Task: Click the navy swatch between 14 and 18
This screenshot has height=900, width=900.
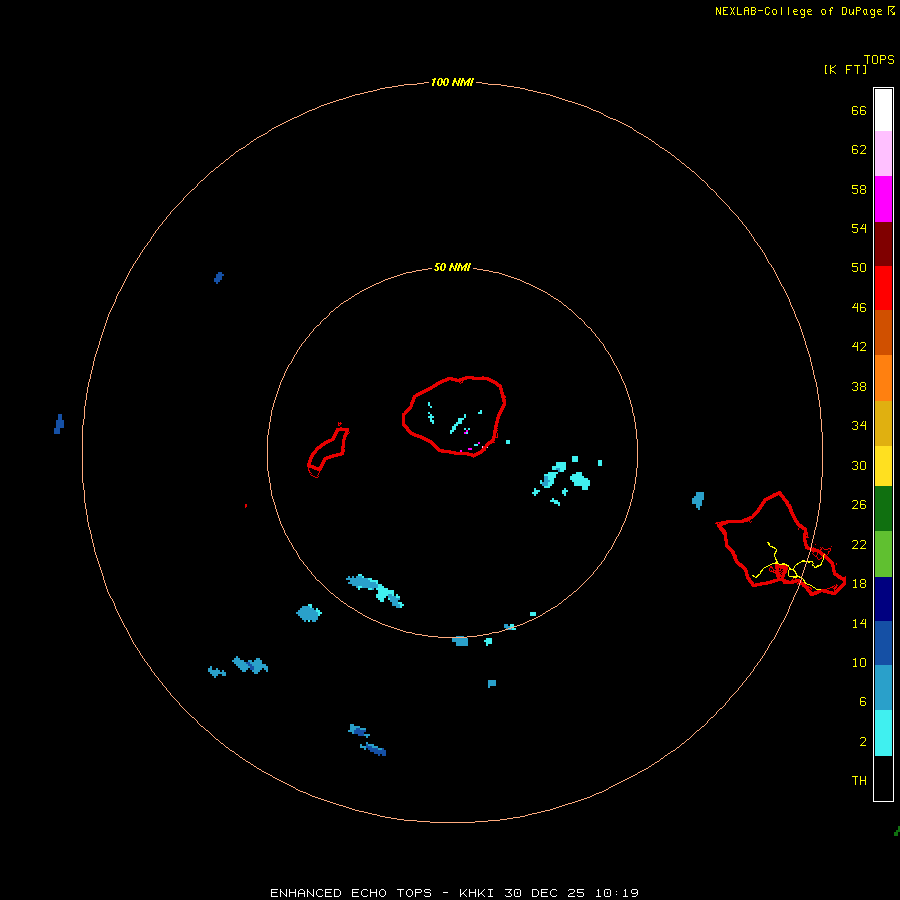Action: tap(883, 599)
